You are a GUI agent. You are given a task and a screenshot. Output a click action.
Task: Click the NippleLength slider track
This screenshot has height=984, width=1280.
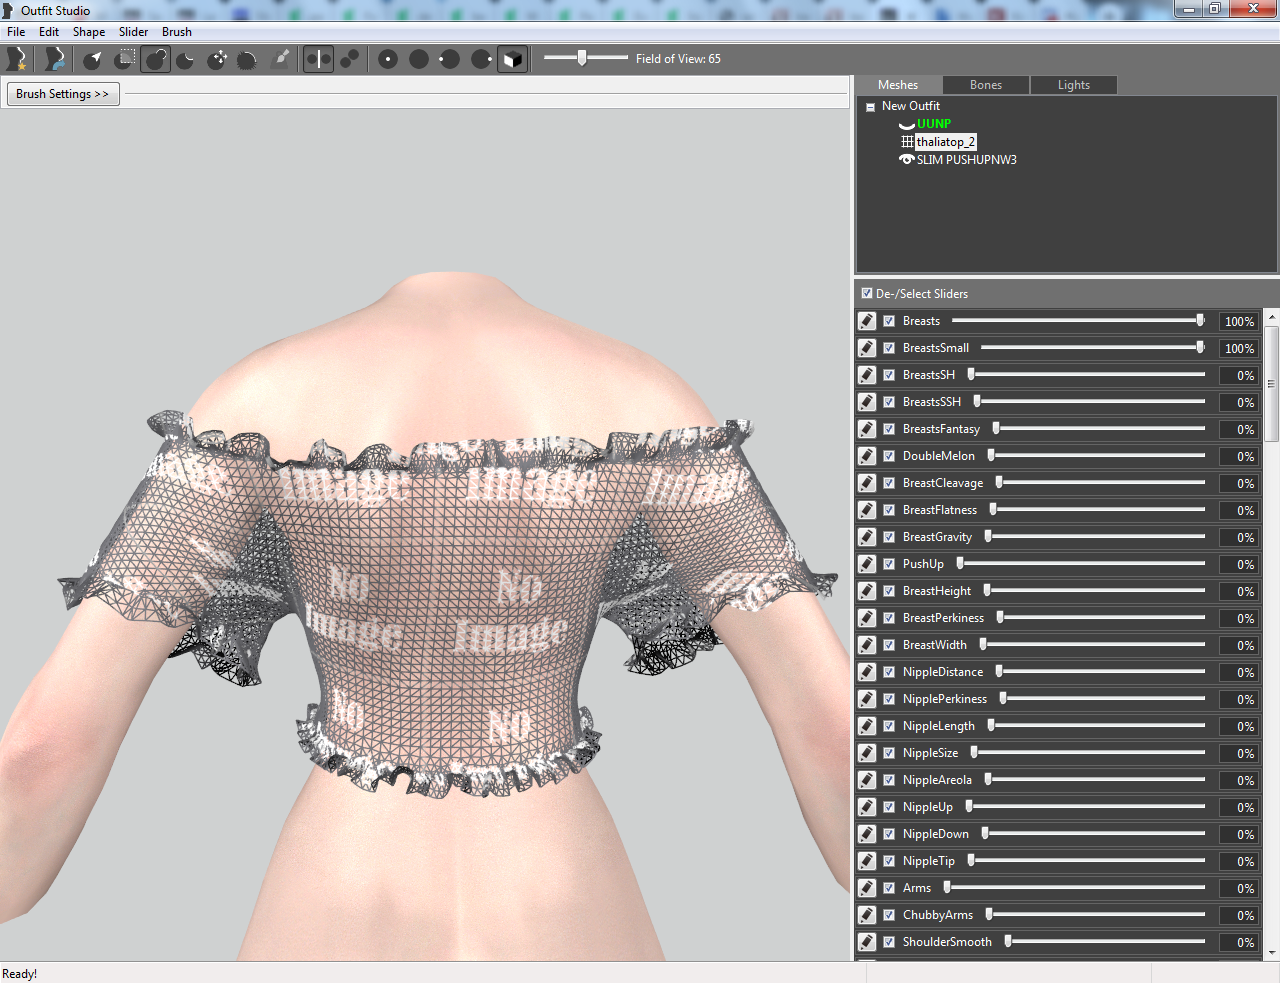point(1096,726)
